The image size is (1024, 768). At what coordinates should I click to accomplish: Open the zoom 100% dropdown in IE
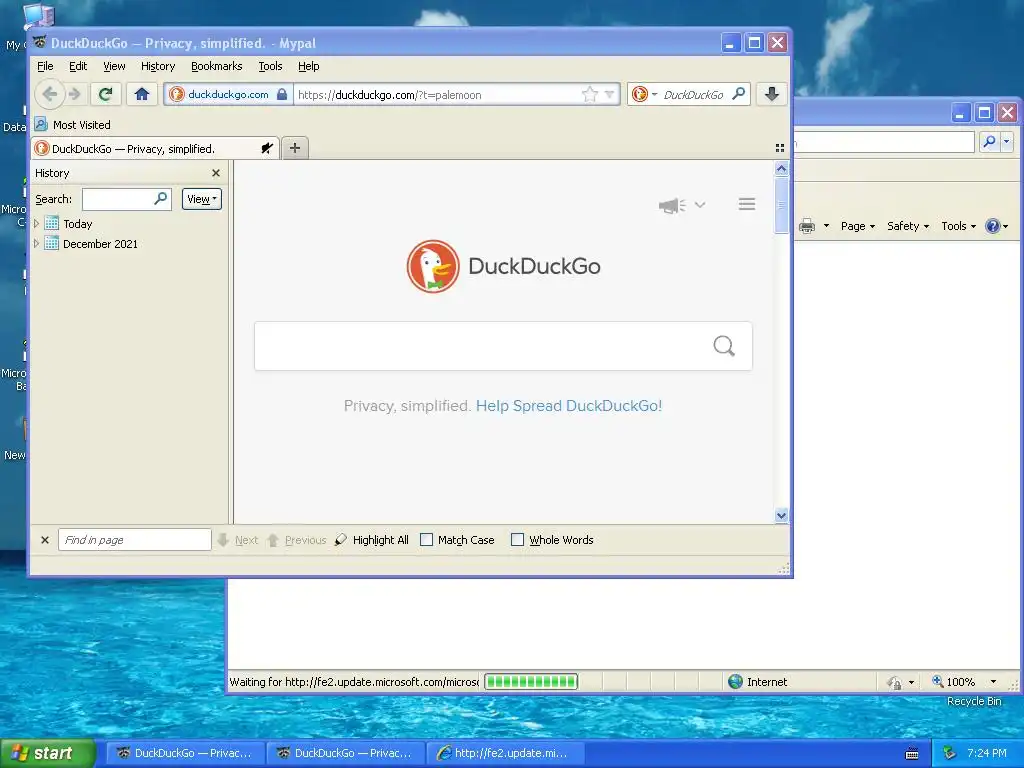tap(993, 682)
